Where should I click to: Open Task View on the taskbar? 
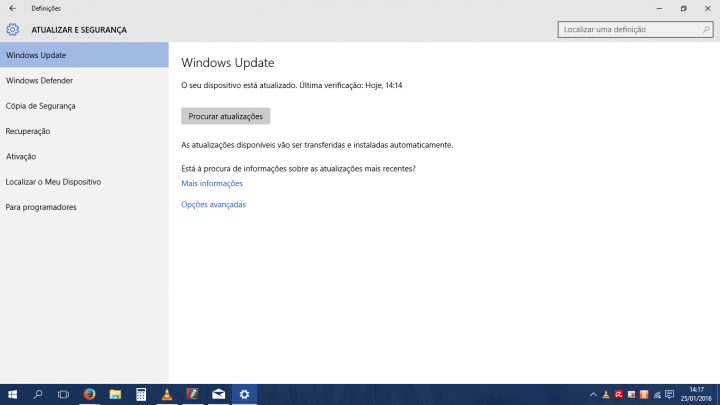[63, 394]
